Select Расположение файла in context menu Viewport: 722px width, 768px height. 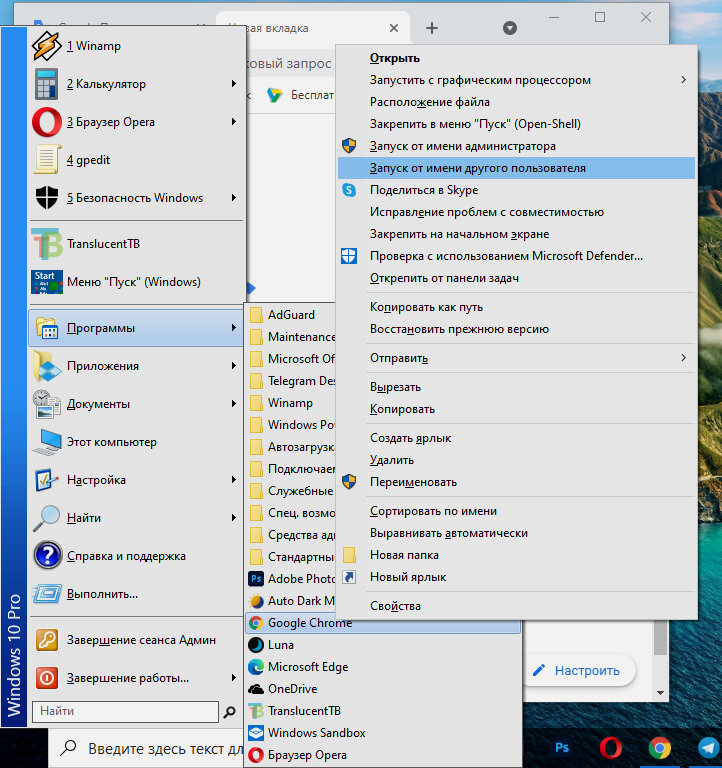(x=516, y=102)
